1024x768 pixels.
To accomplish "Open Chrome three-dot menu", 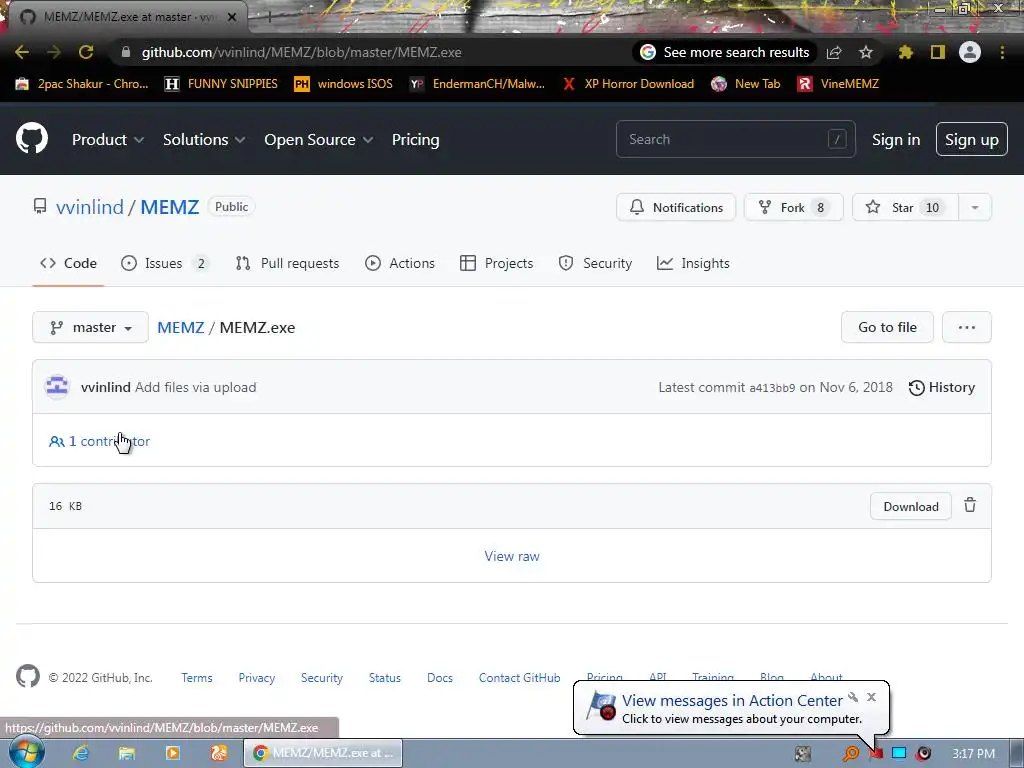I will (1002, 52).
